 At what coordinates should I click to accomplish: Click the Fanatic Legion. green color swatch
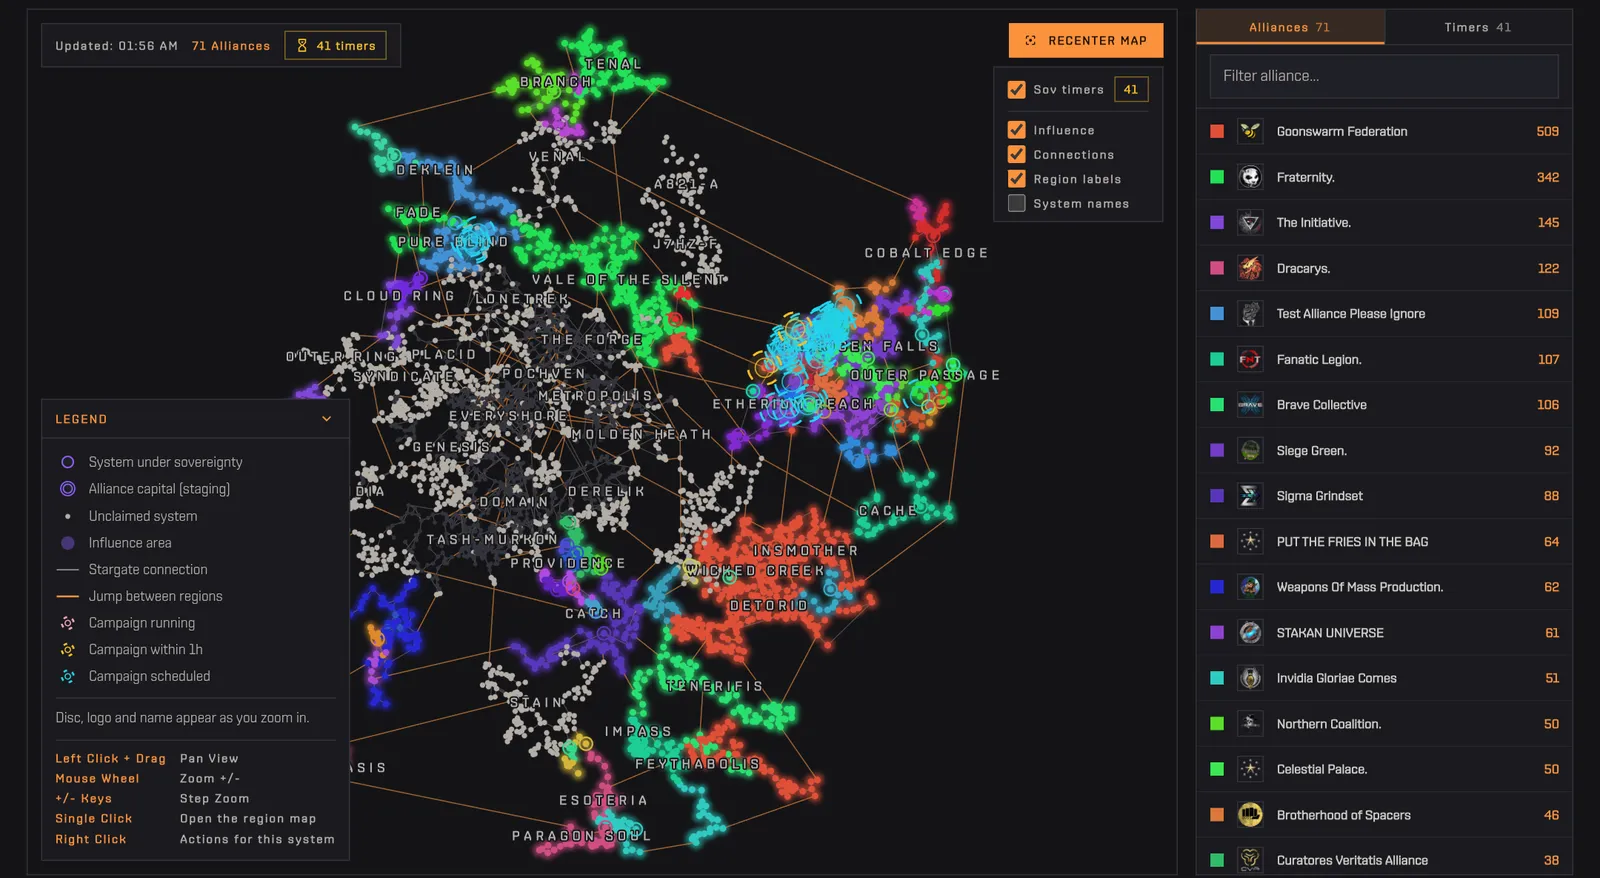coord(1217,359)
